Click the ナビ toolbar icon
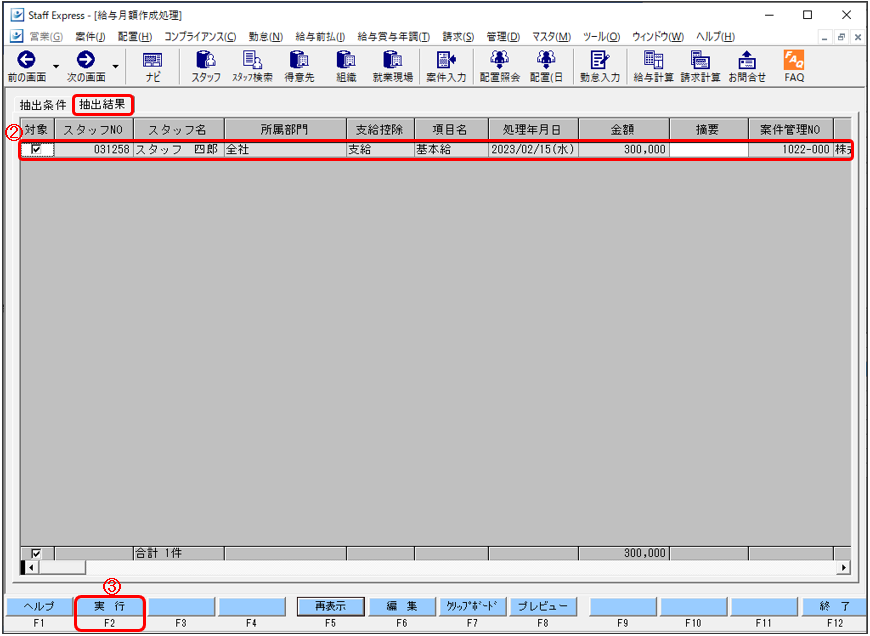870x636 pixels. point(152,66)
